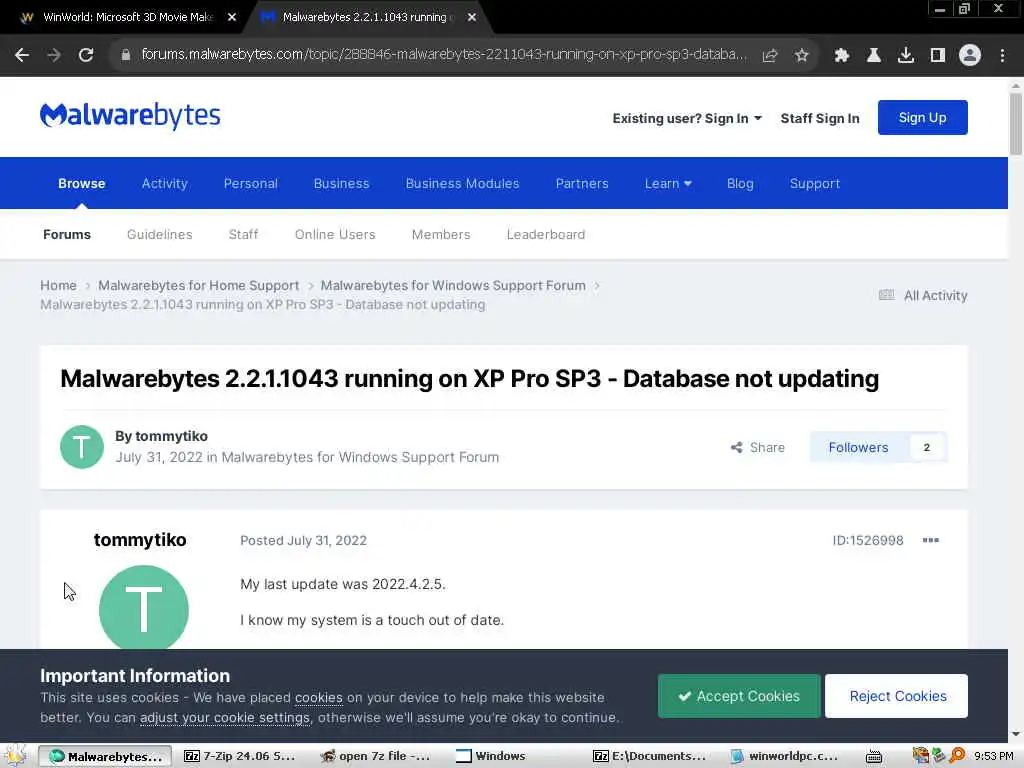Image resolution: width=1024 pixels, height=768 pixels.
Task: Click the Followers button
Action: point(858,447)
